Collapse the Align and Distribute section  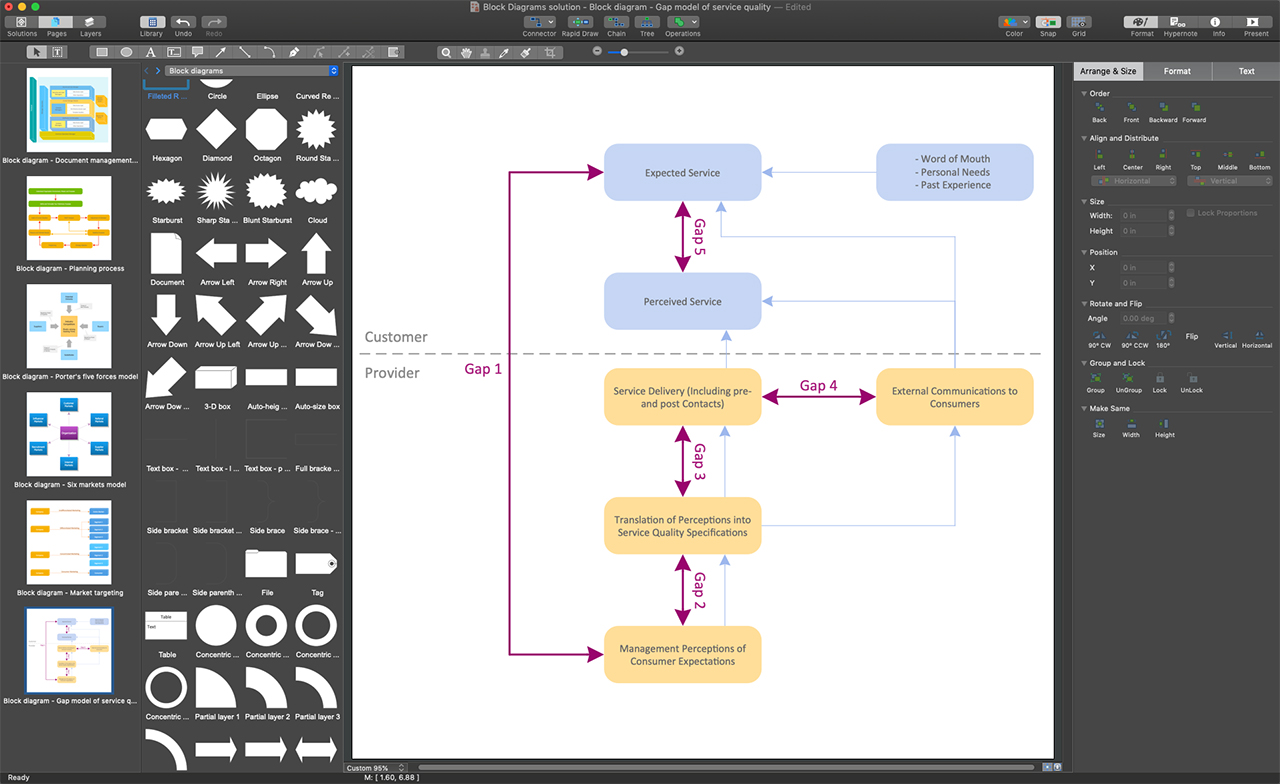1084,138
